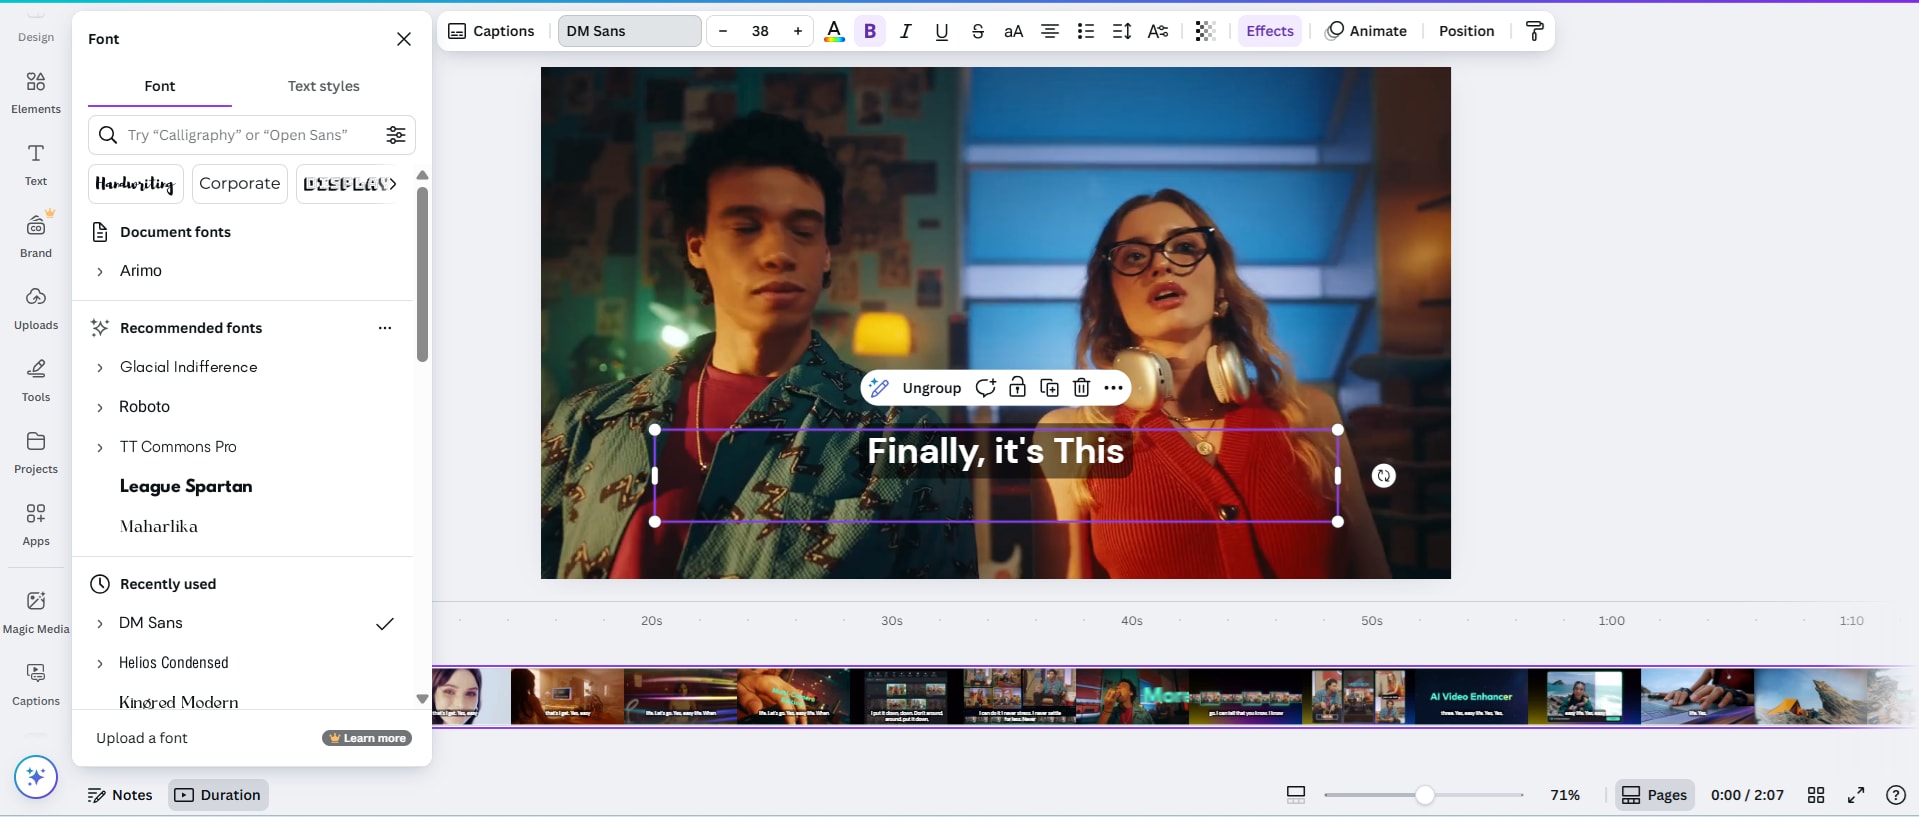The height and width of the screenshot is (817, 1919).
Task: Open the transparency control
Action: point(1205,31)
